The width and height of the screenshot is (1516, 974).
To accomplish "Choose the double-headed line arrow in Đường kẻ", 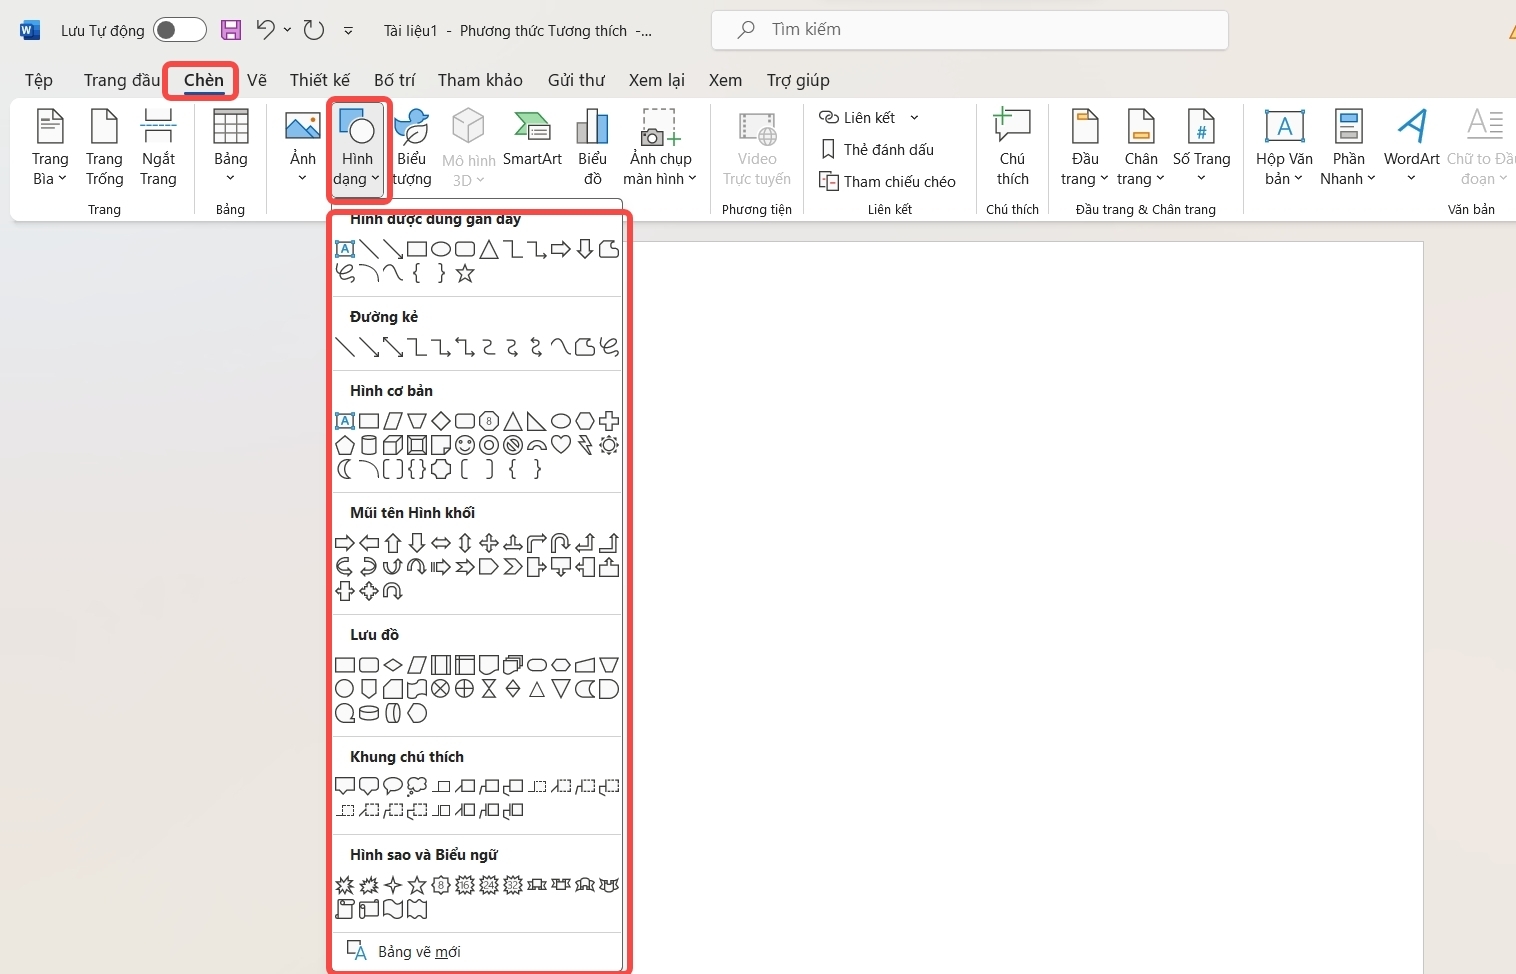I will (393, 347).
